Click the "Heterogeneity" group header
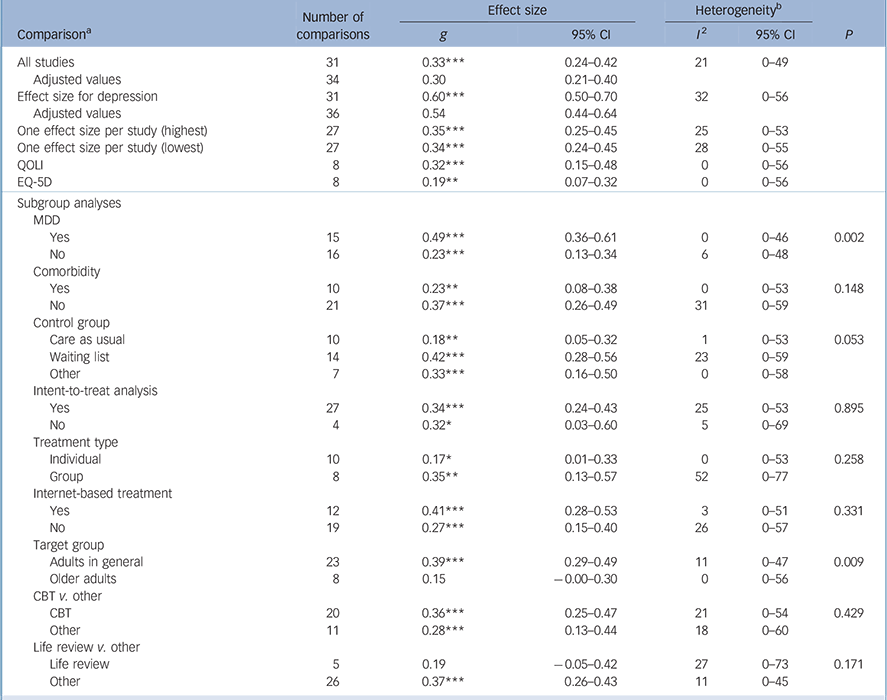The image size is (887, 700). pyautogui.click(x=738, y=9)
